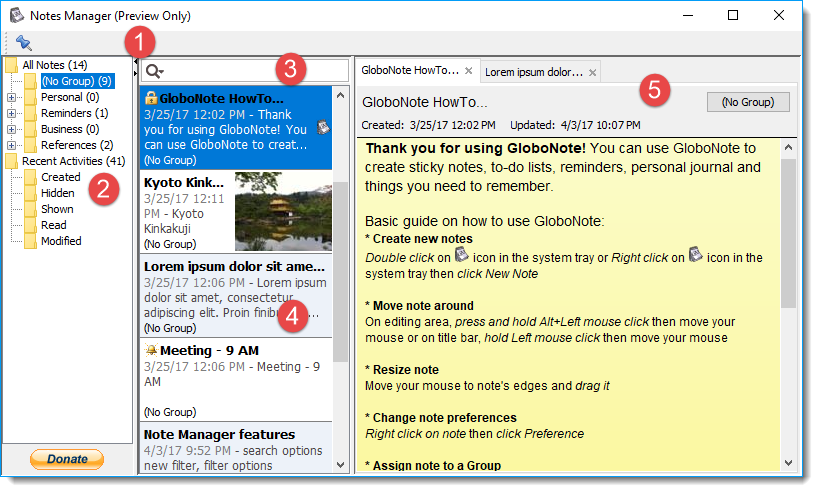Show recently Created notes

pos(61,177)
